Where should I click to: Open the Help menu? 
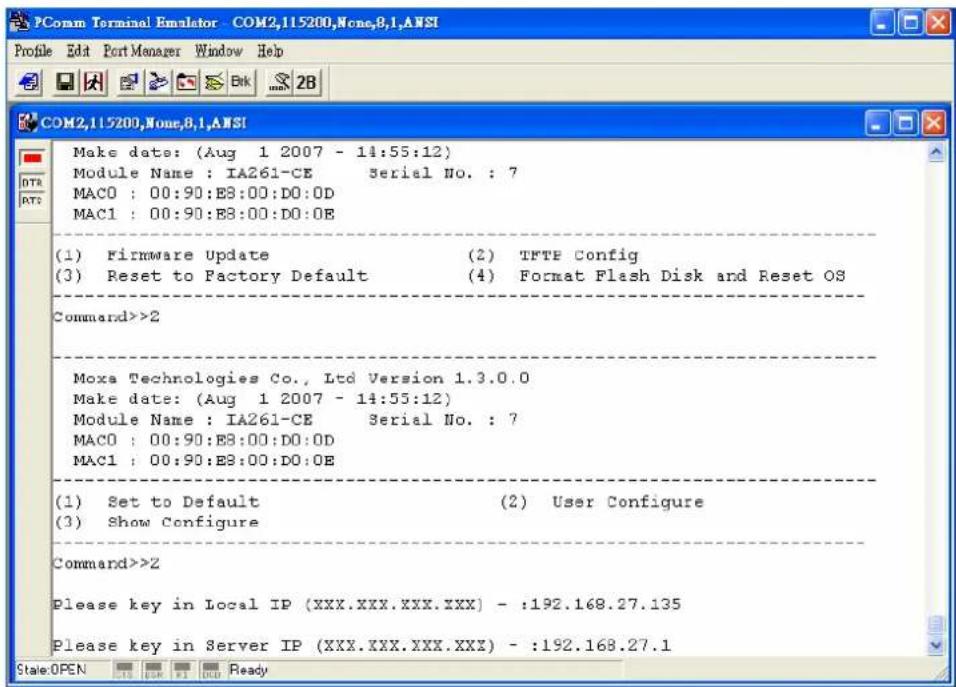click(x=269, y=51)
